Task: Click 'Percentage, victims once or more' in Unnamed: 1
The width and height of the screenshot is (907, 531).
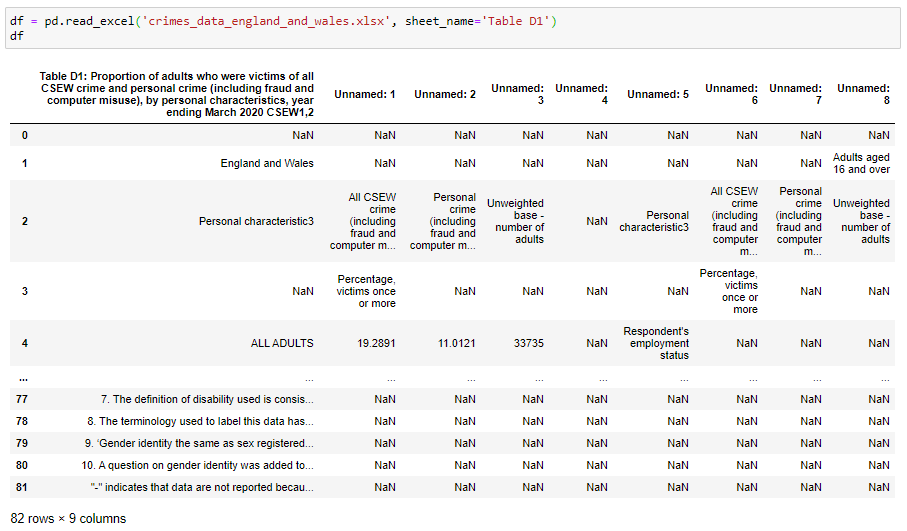Action: (x=366, y=292)
